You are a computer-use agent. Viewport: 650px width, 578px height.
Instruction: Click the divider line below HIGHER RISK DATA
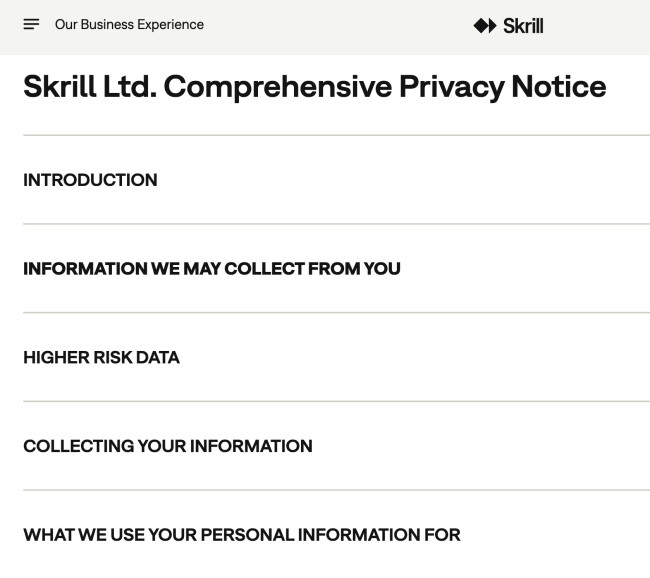tap(336, 401)
